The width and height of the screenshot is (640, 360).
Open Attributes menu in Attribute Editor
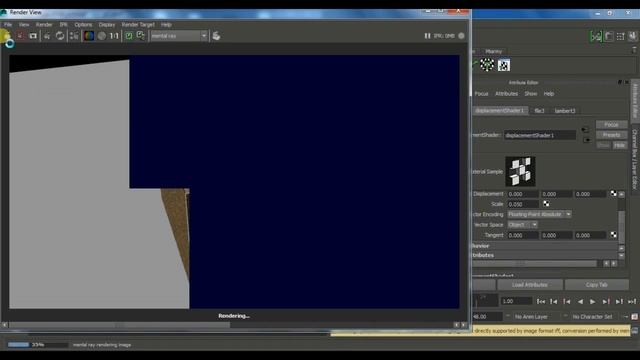(506, 93)
